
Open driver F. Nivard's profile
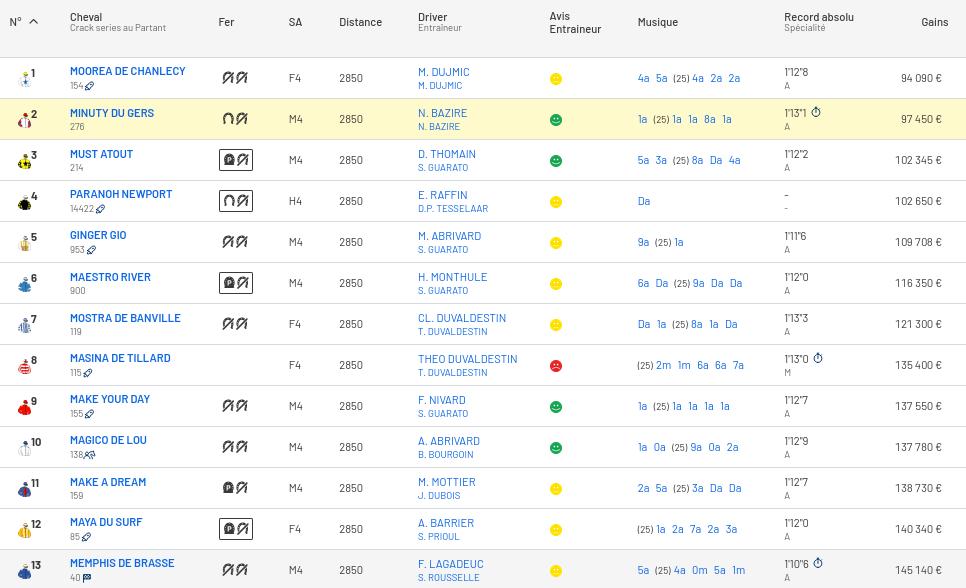(x=441, y=400)
